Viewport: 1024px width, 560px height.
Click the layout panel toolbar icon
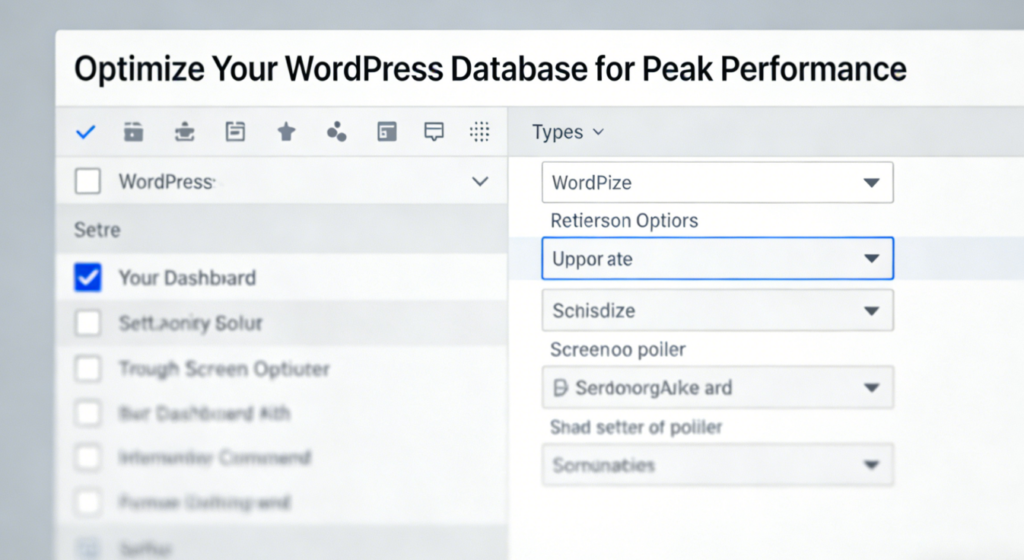point(387,132)
